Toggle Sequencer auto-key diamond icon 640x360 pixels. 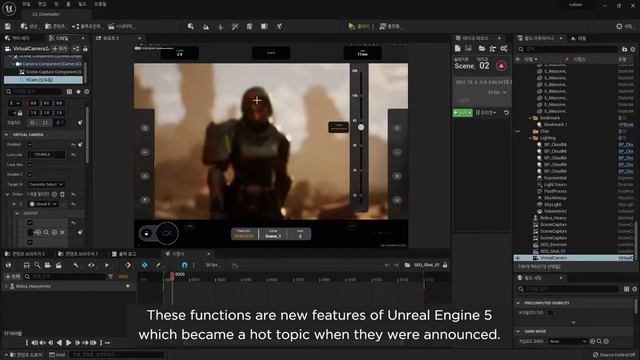pyautogui.click(x=144, y=265)
